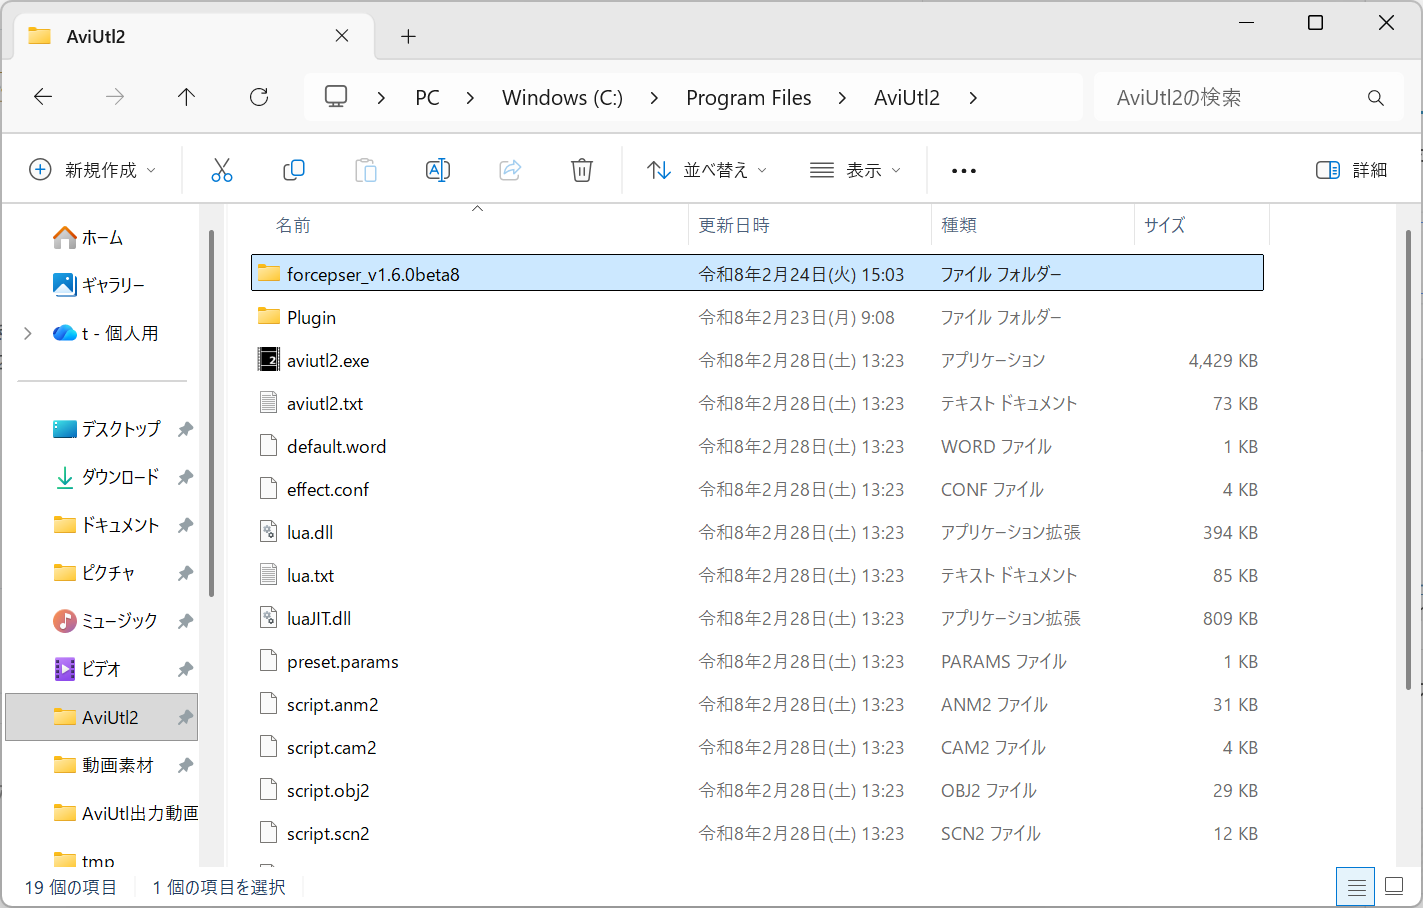This screenshot has width=1423, height=908.
Task: Expand the OneDrive 個人用 tree node
Action: click(x=28, y=333)
